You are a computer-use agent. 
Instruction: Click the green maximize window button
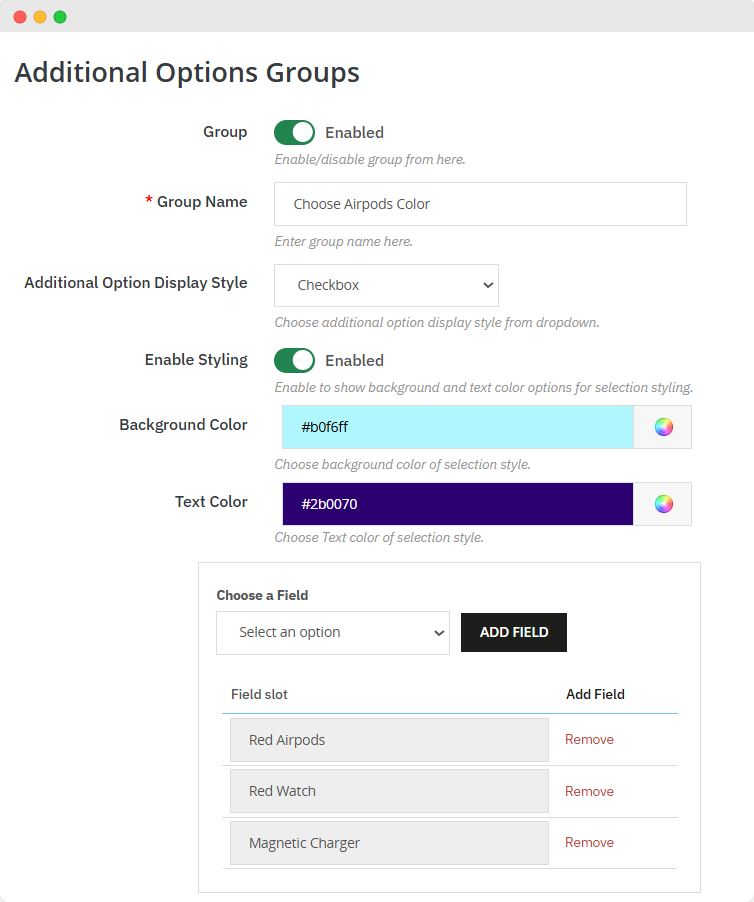[x=60, y=17]
